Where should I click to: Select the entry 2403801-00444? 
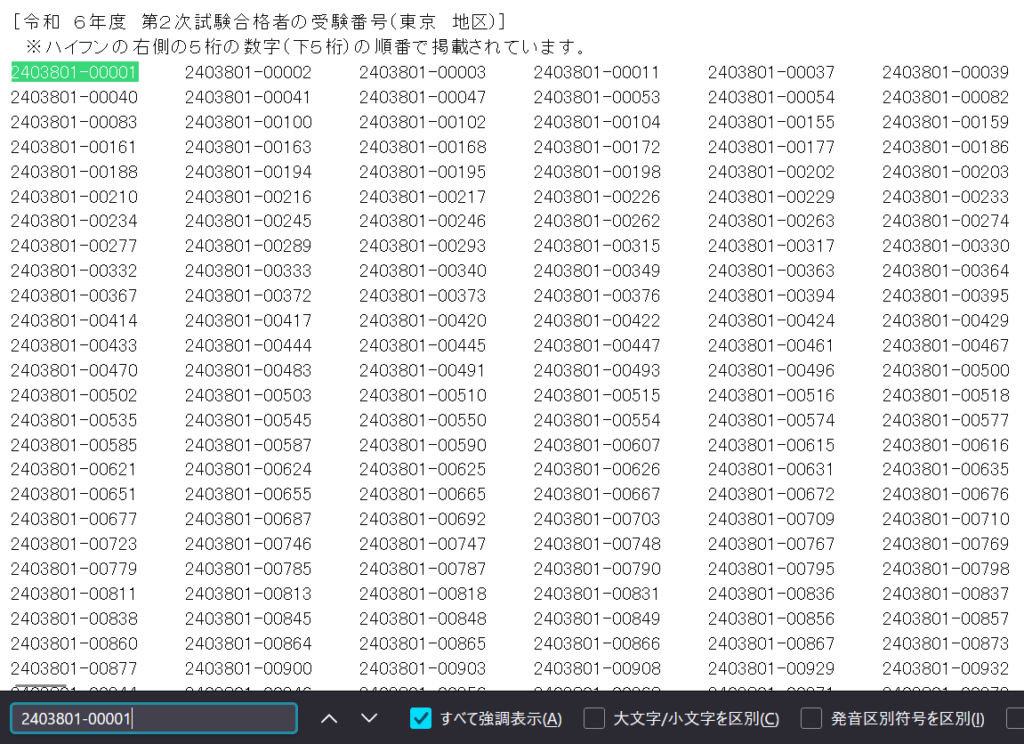(248, 346)
